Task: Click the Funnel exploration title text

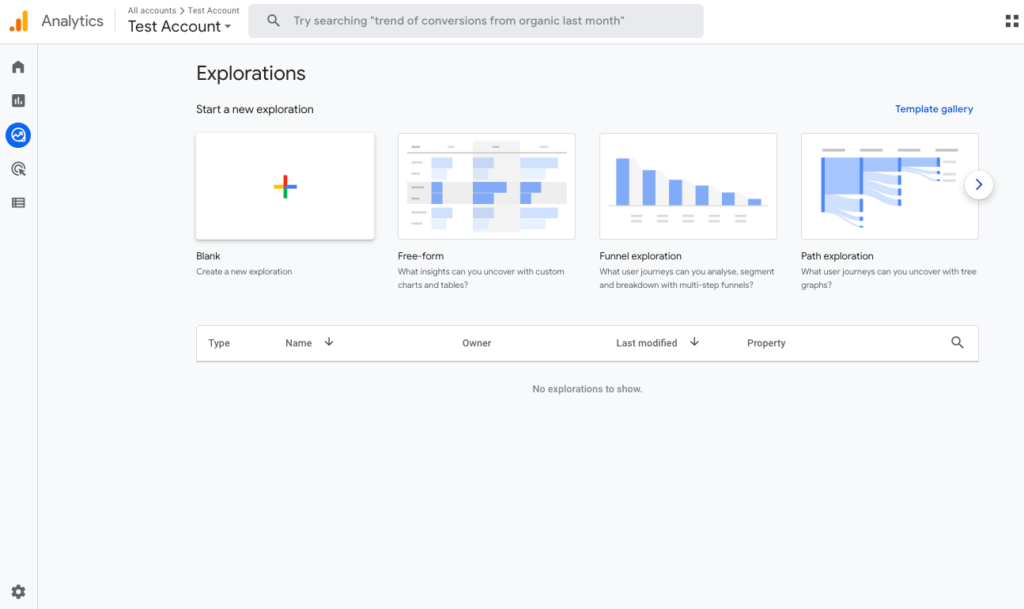Action: (640, 257)
